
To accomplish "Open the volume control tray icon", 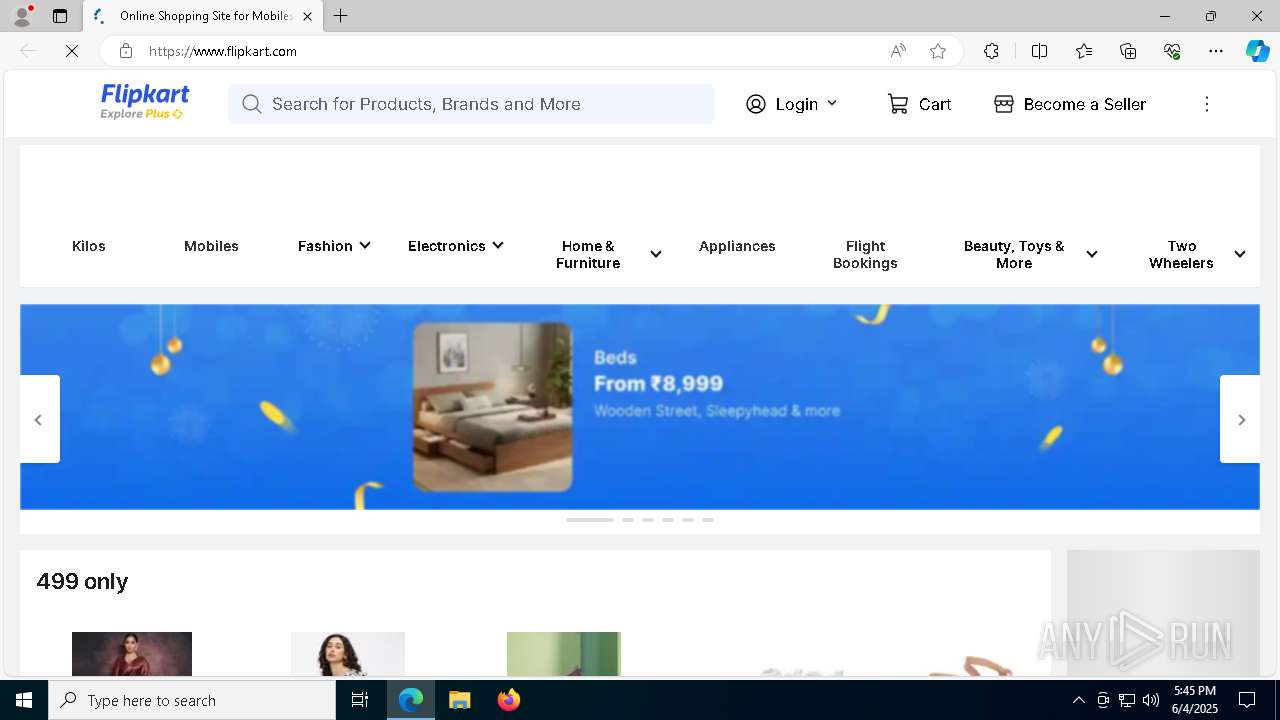I will pyautogui.click(x=1151, y=700).
